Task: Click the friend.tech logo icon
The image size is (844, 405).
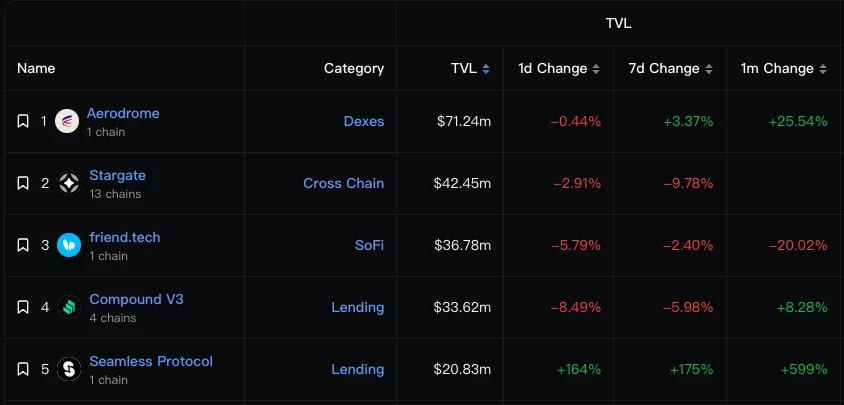Action: 69,245
